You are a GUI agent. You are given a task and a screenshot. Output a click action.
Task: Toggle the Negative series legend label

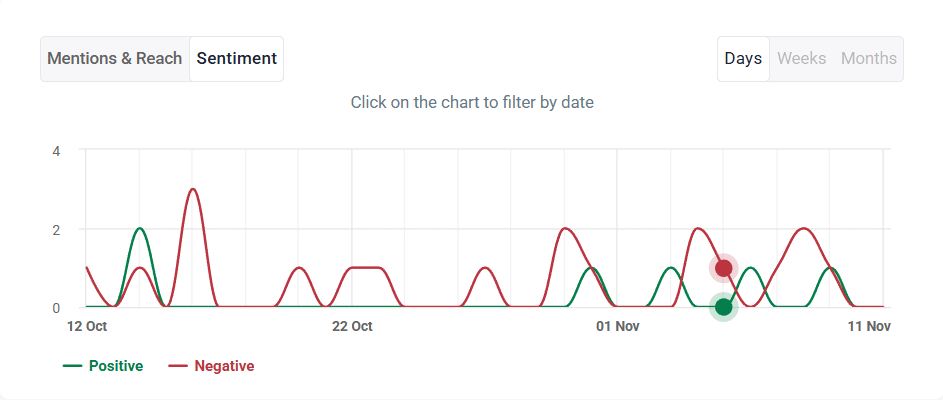tap(224, 366)
